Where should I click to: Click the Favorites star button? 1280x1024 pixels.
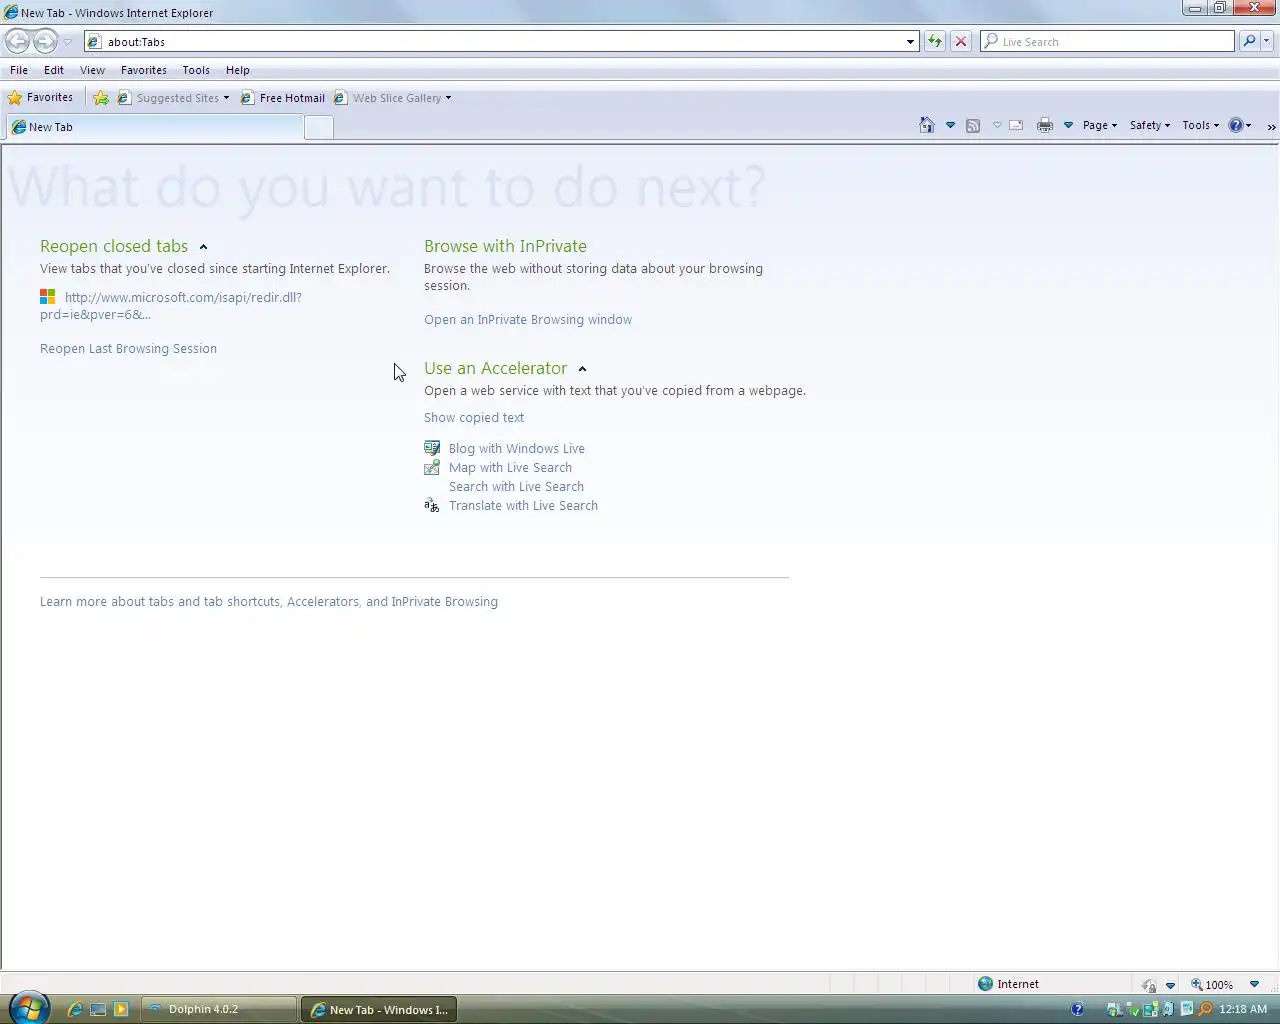tap(41, 98)
